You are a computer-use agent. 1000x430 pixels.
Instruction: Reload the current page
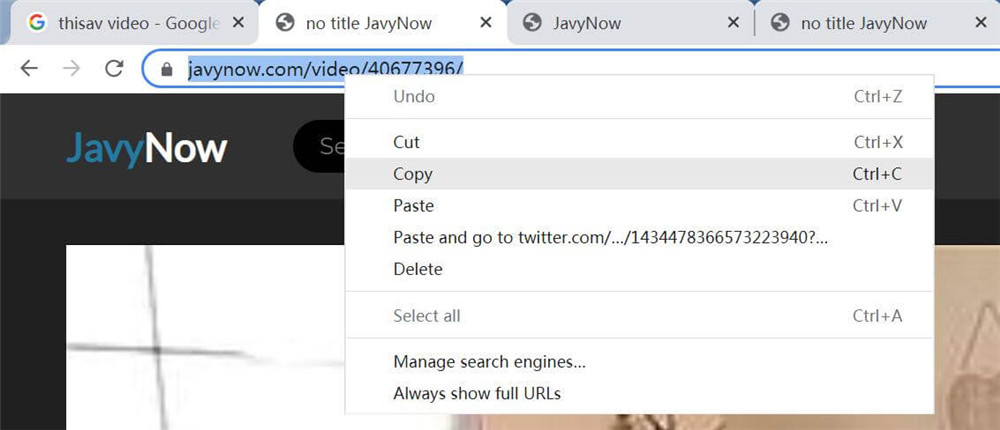[114, 68]
